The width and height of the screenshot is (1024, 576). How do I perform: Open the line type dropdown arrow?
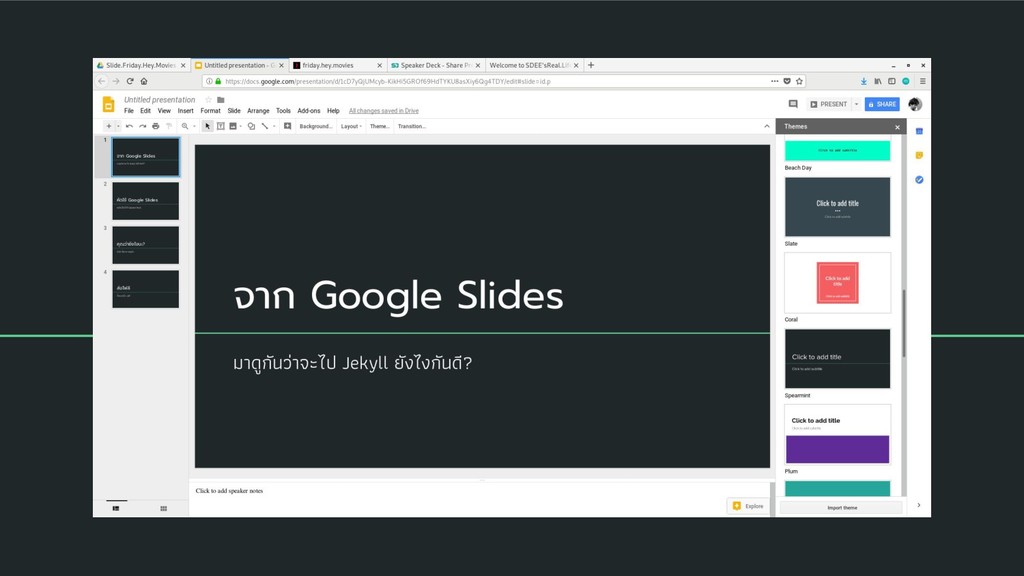click(x=274, y=127)
